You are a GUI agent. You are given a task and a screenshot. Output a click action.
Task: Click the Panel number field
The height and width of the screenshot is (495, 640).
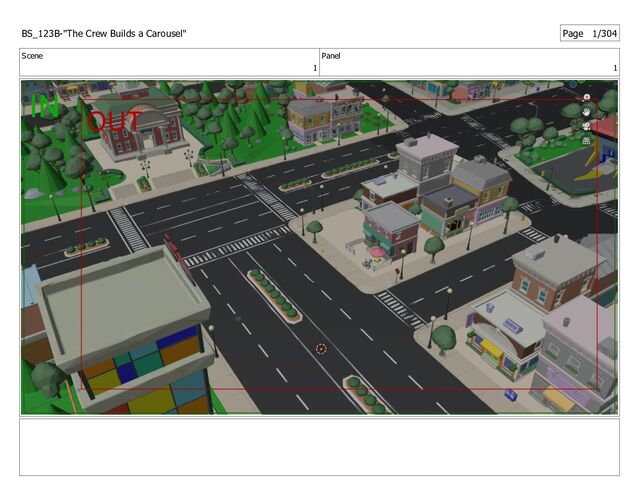(x=468, y=62)
